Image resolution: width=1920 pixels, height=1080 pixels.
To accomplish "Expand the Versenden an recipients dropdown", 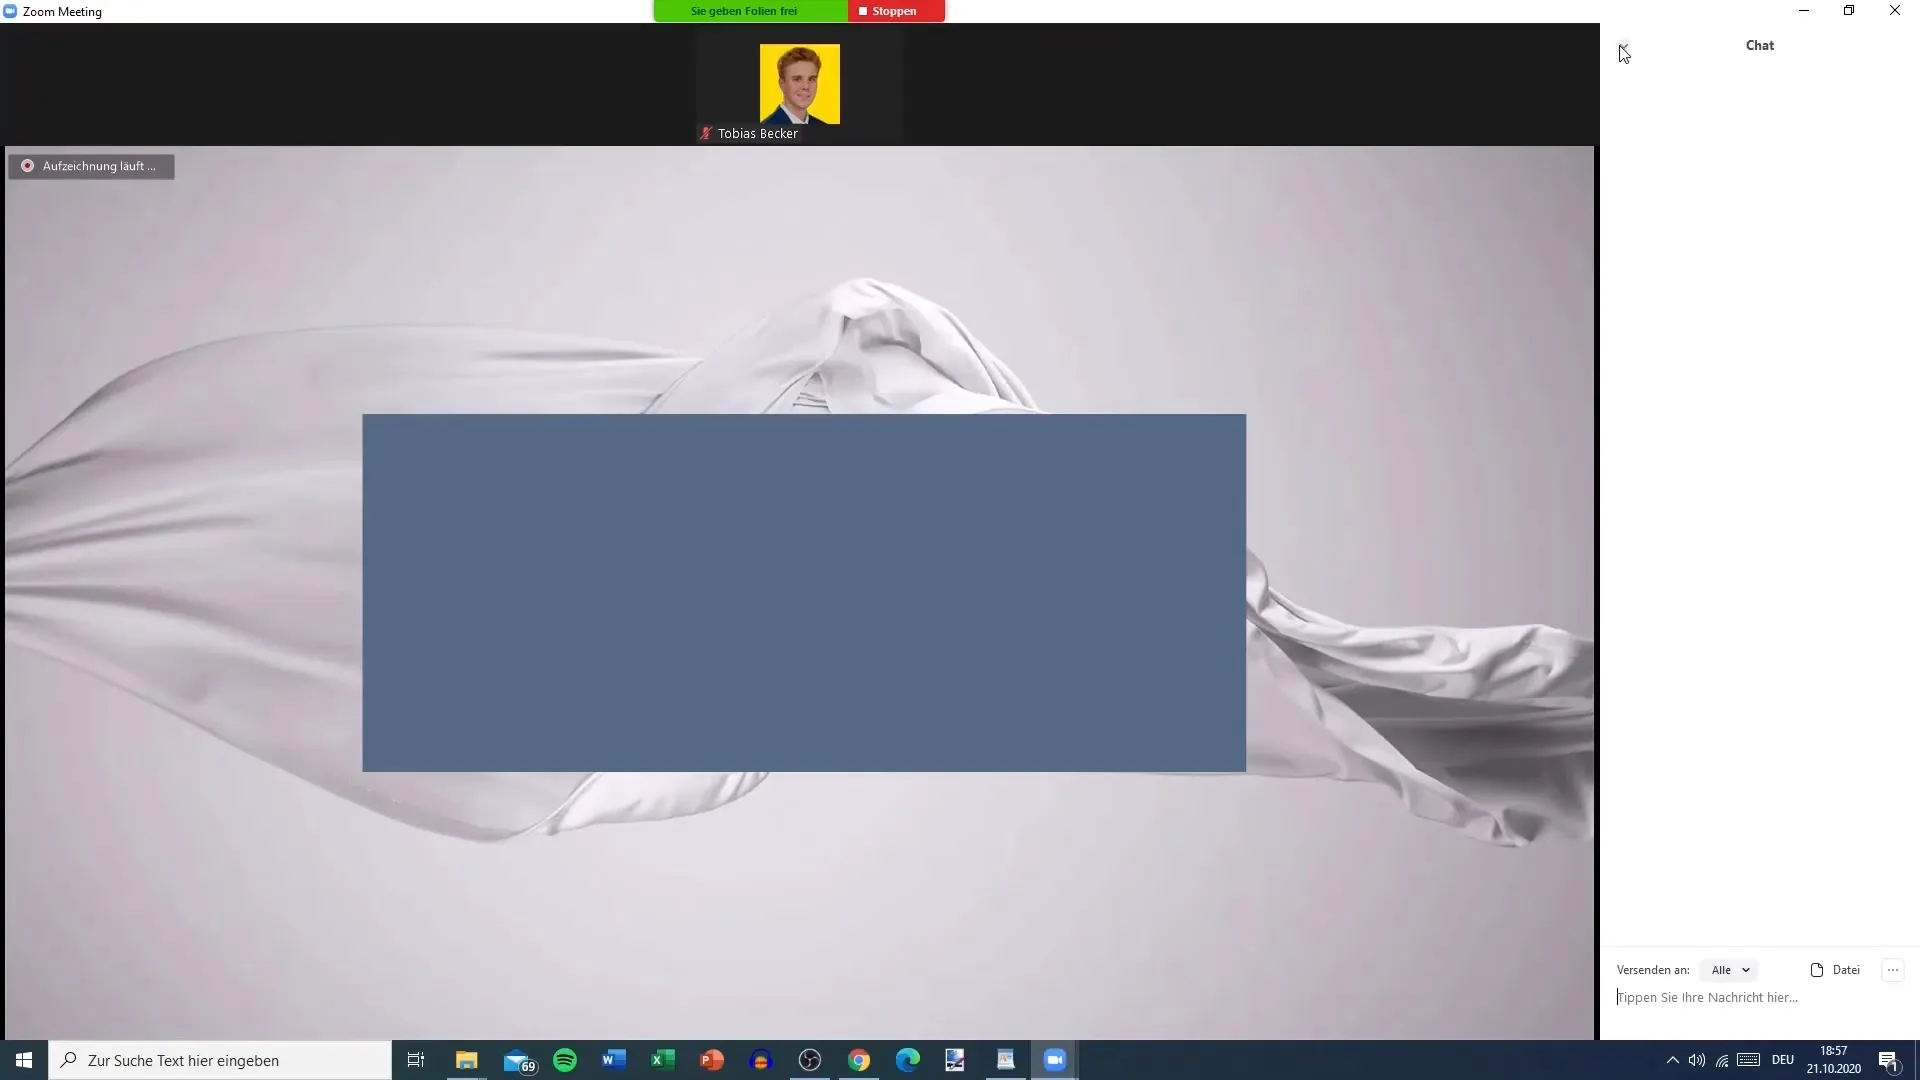I will click(x=1730, y=969).
